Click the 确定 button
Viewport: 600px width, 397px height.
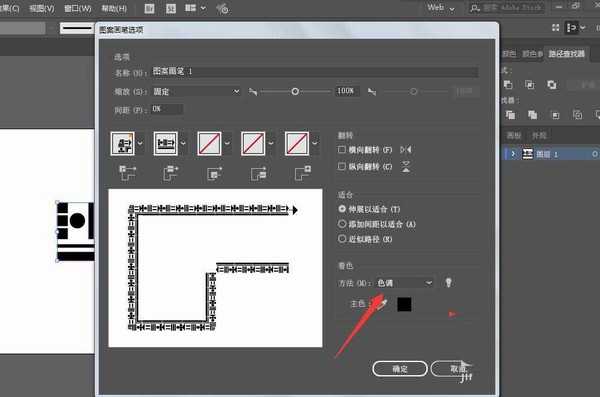click(x=399, y=369)
